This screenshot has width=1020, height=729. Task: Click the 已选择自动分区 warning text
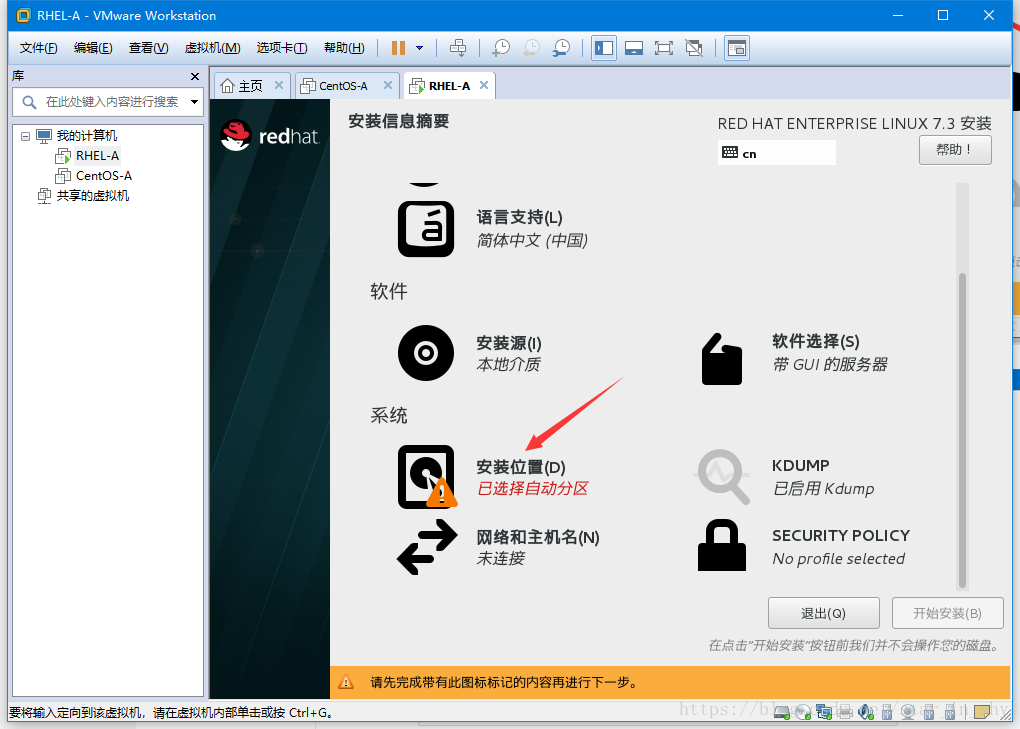(x=532, y=488)
